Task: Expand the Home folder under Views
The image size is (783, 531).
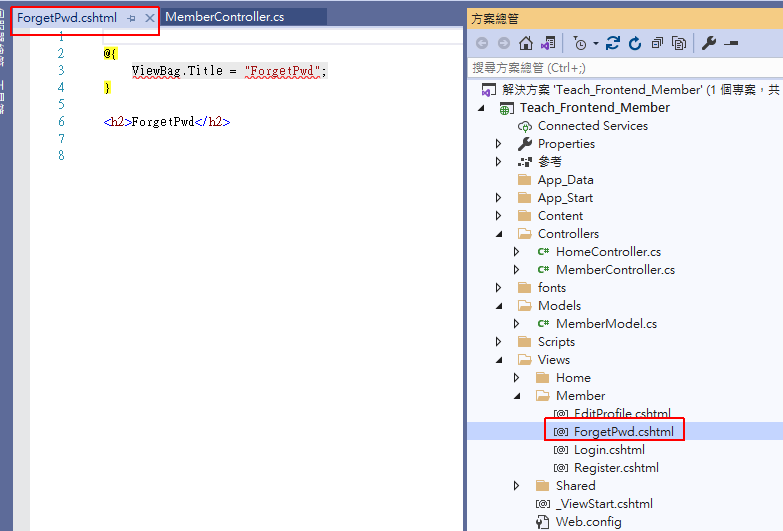Action: pyautogui.click(x=517, y=378)
